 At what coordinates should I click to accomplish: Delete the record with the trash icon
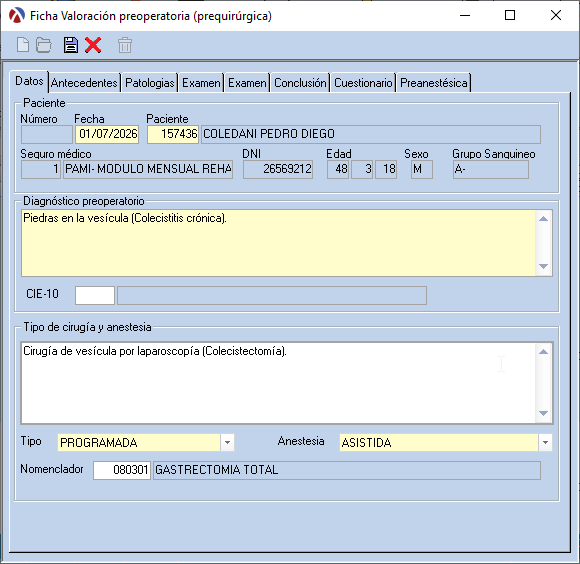[x=125, y=45]
